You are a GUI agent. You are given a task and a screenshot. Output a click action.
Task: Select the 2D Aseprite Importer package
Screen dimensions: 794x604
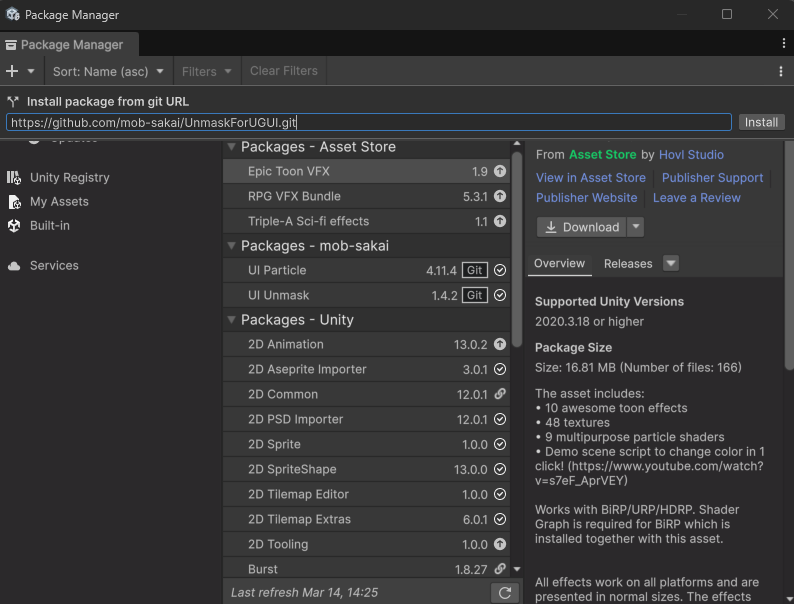pyautogui.click(x=366, y=370)
